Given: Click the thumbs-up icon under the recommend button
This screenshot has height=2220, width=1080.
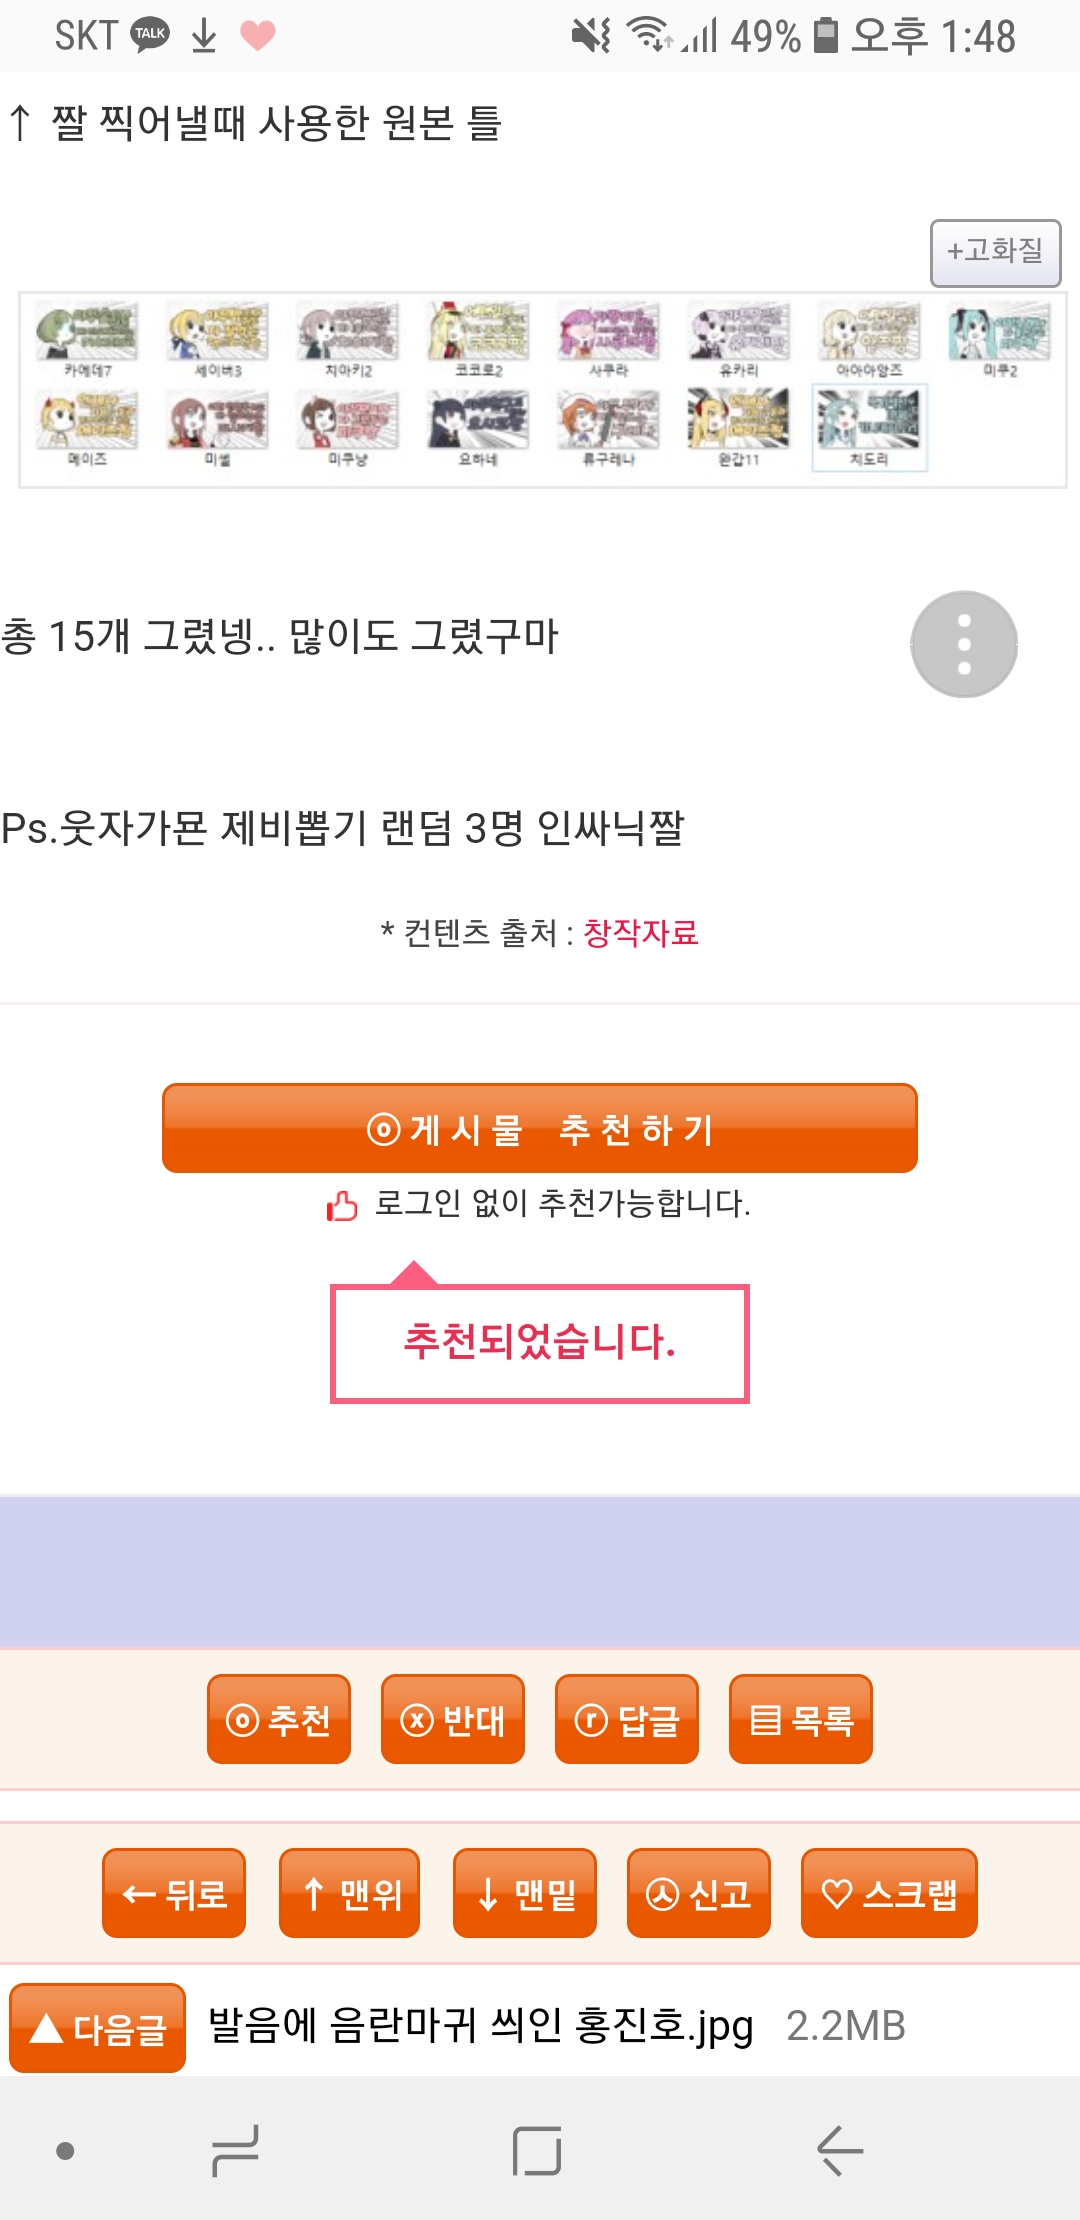Looking at the screenshot, I should click(x=342, y=1205).
